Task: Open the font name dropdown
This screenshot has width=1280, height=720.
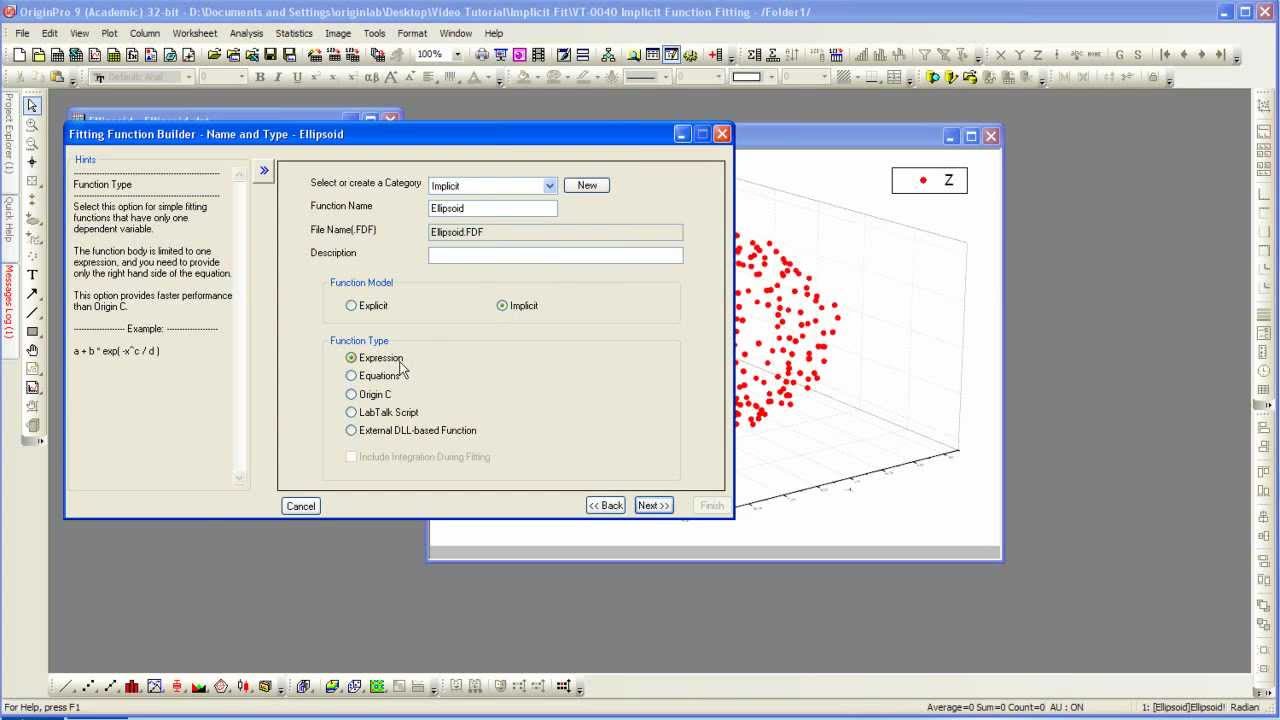Action: click(187, 77)
